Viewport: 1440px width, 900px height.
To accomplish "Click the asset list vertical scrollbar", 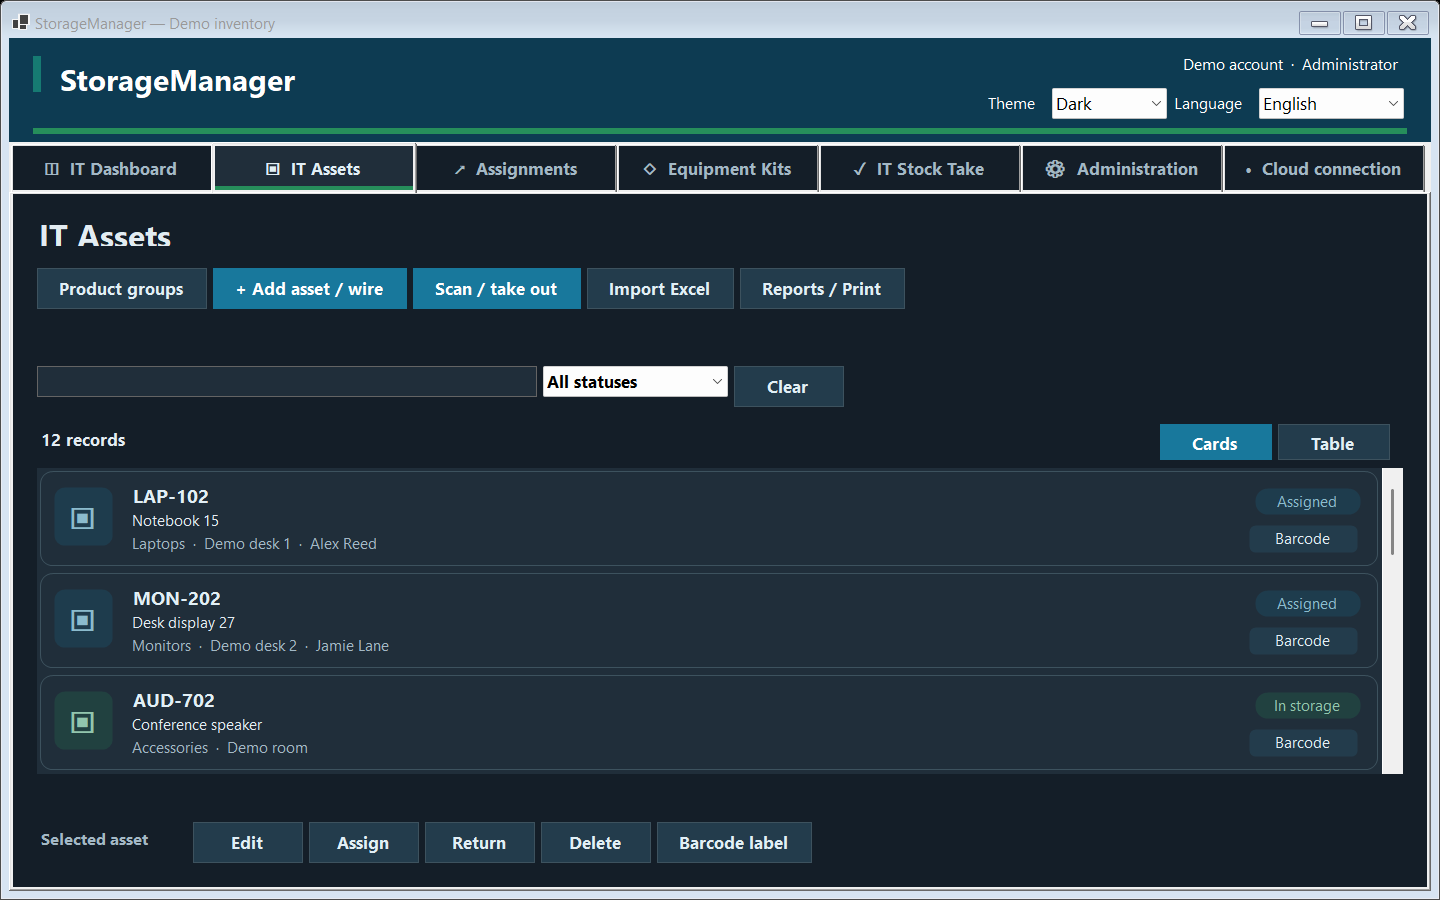I will [x=1392, y=621].
